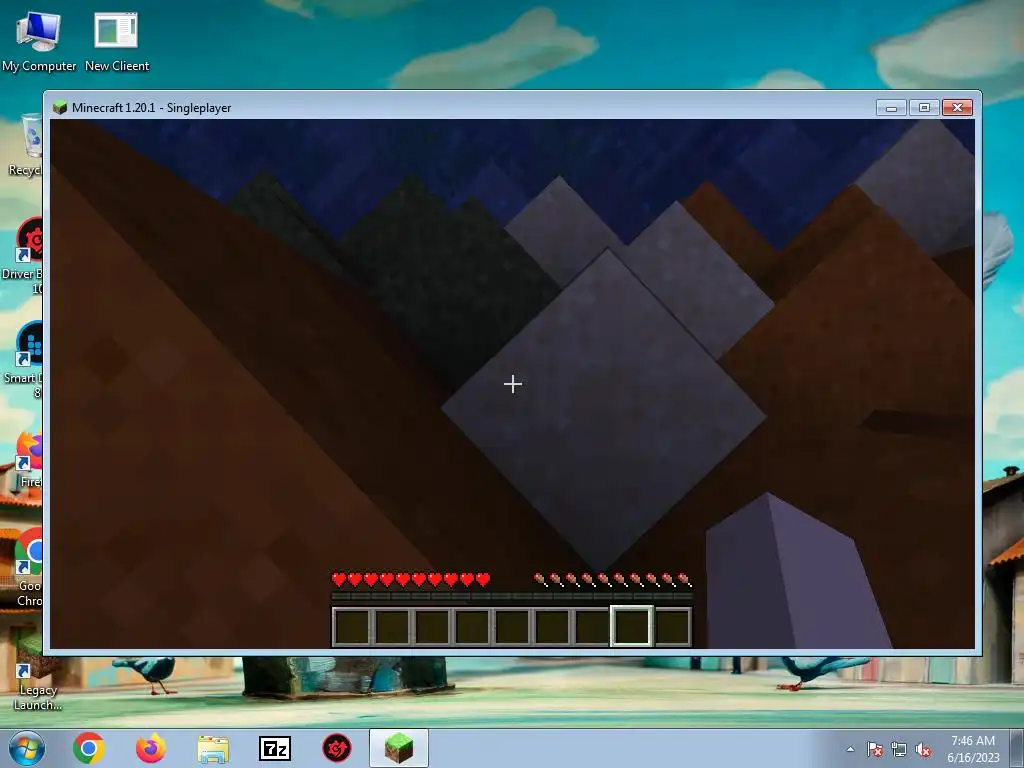Screen dimensions: 1024x768
Task: Open the Google Chrome desktop shortcut
Action: point(29,568)
